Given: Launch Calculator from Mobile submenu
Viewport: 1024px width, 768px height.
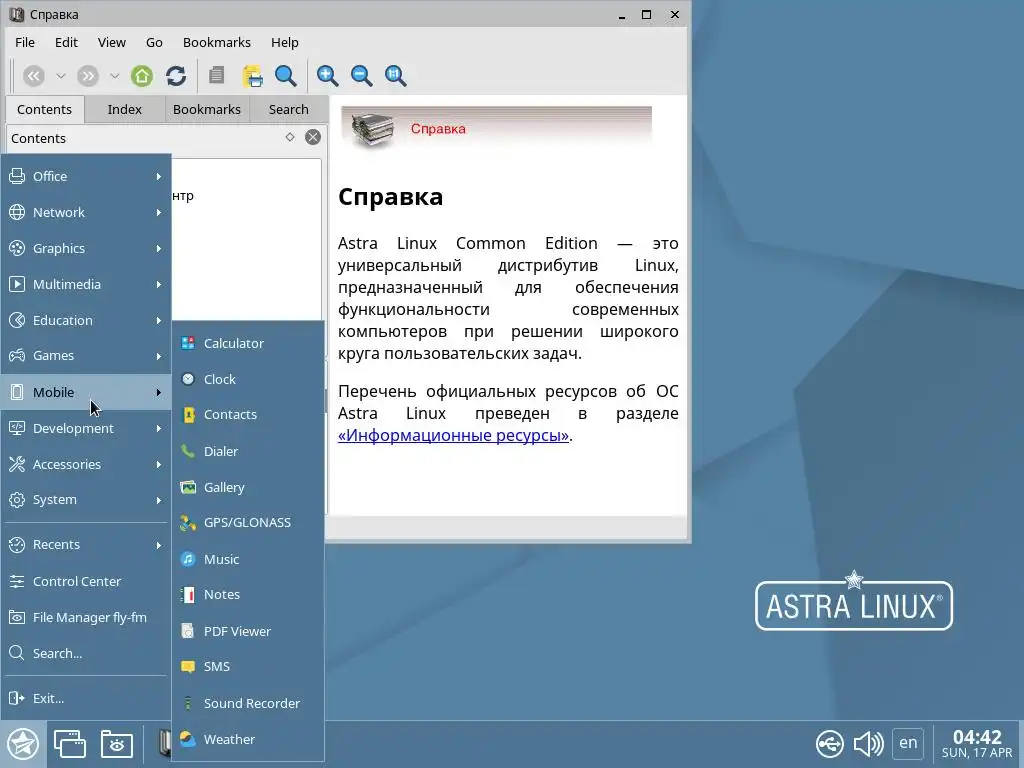Looking at the screenshot, I should (248, 344).
